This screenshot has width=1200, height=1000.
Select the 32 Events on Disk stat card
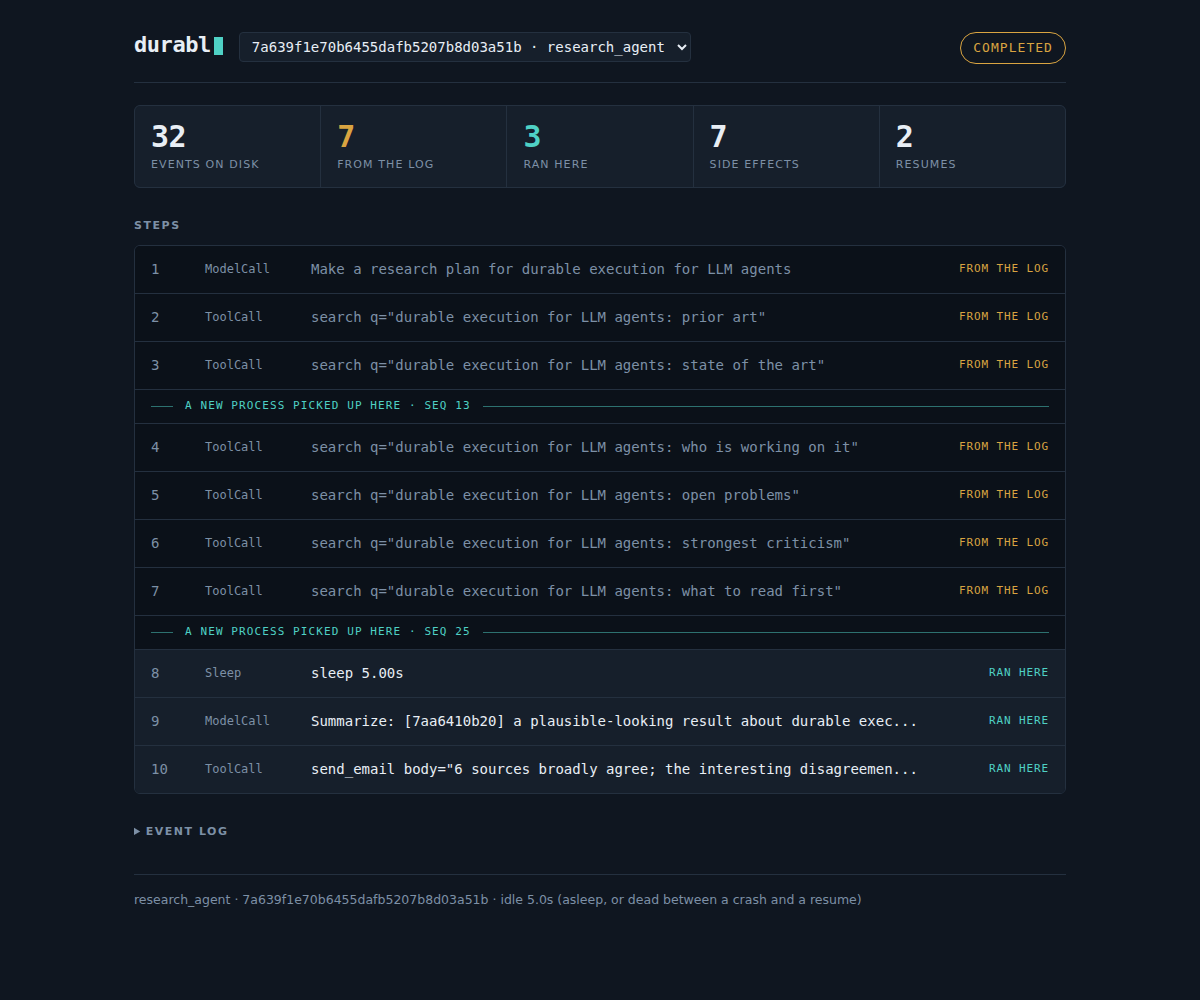coord(228,147)
